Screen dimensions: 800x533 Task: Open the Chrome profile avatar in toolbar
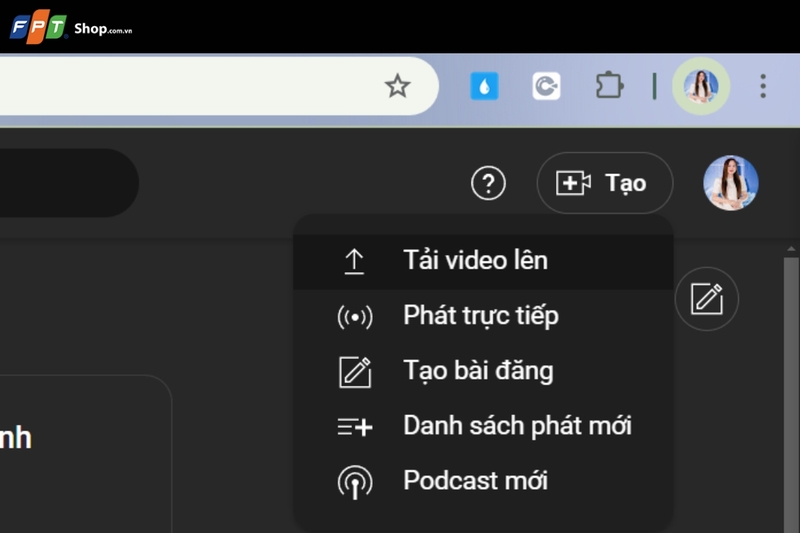coord(701,86)
